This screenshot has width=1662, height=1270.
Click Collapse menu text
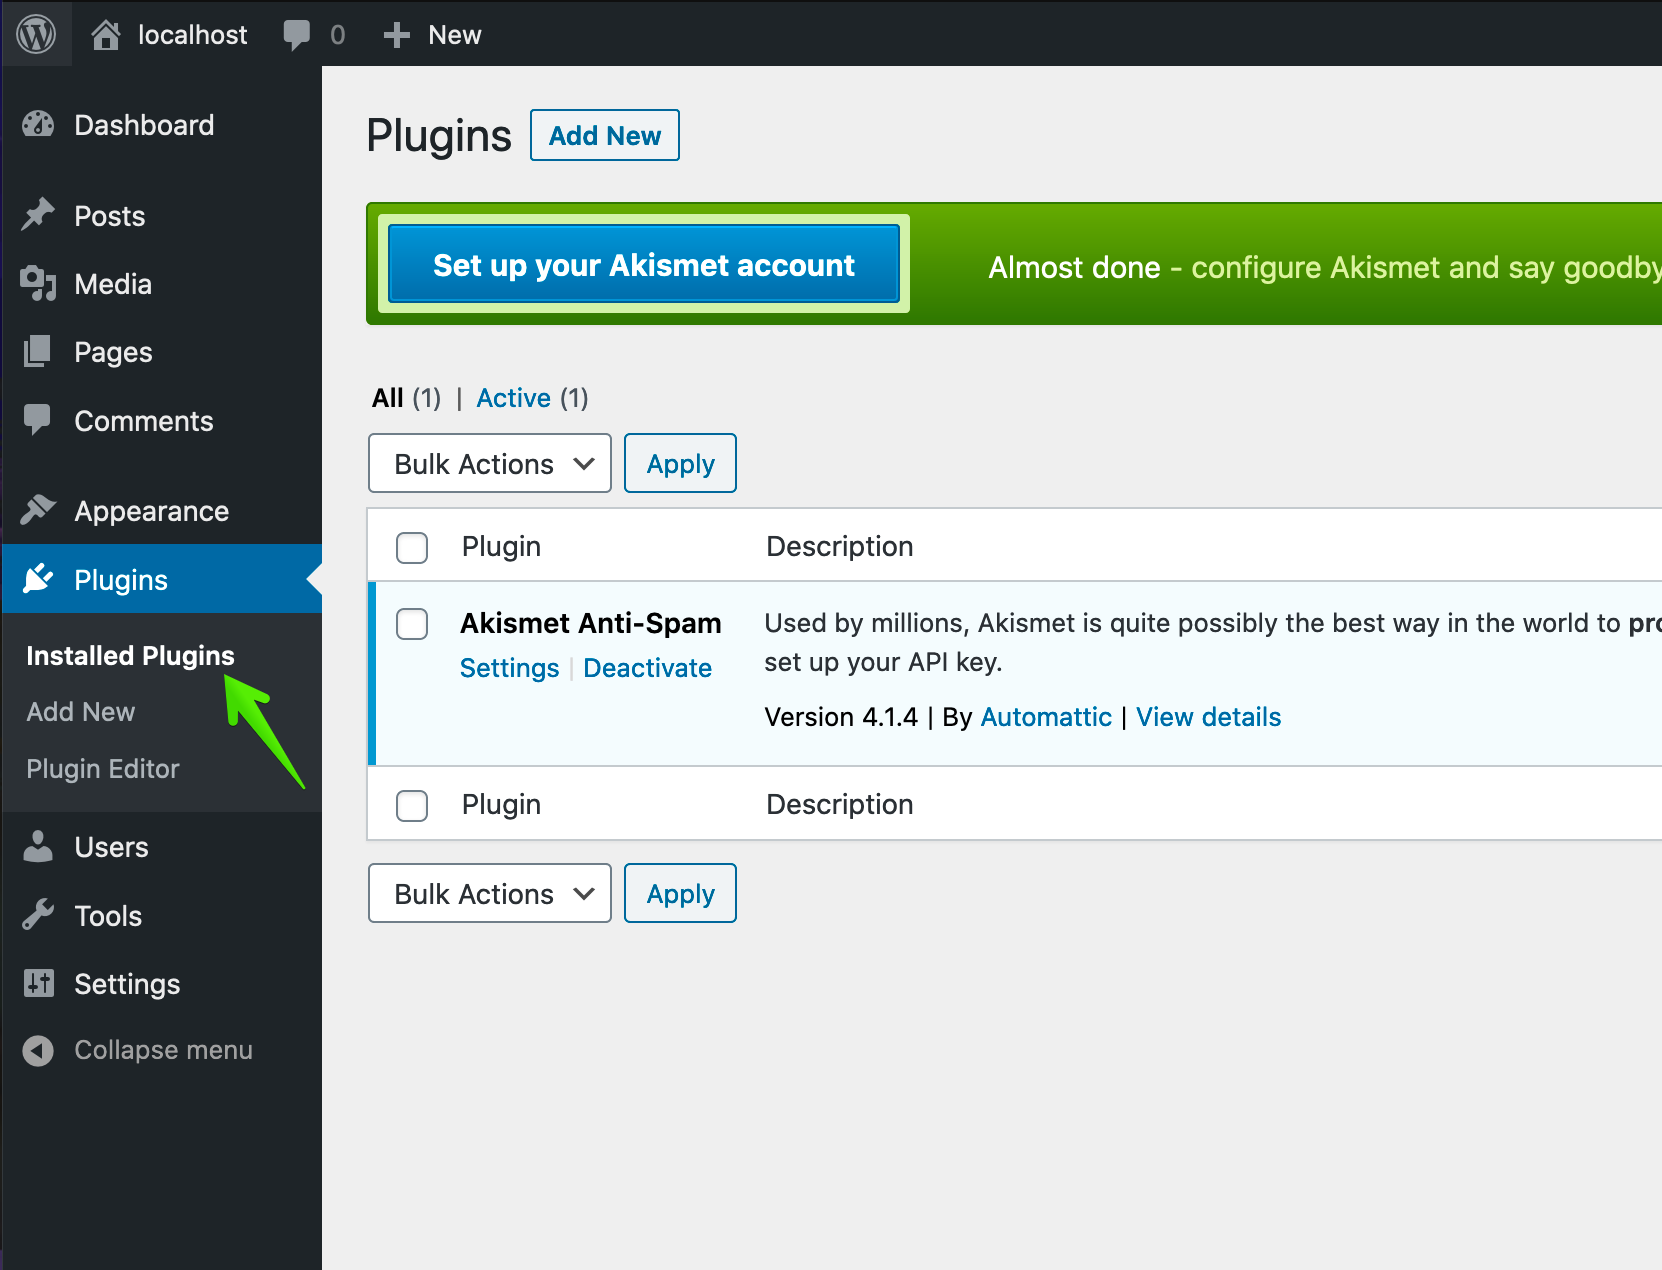pyautogui.click(x=163, y=1050)
